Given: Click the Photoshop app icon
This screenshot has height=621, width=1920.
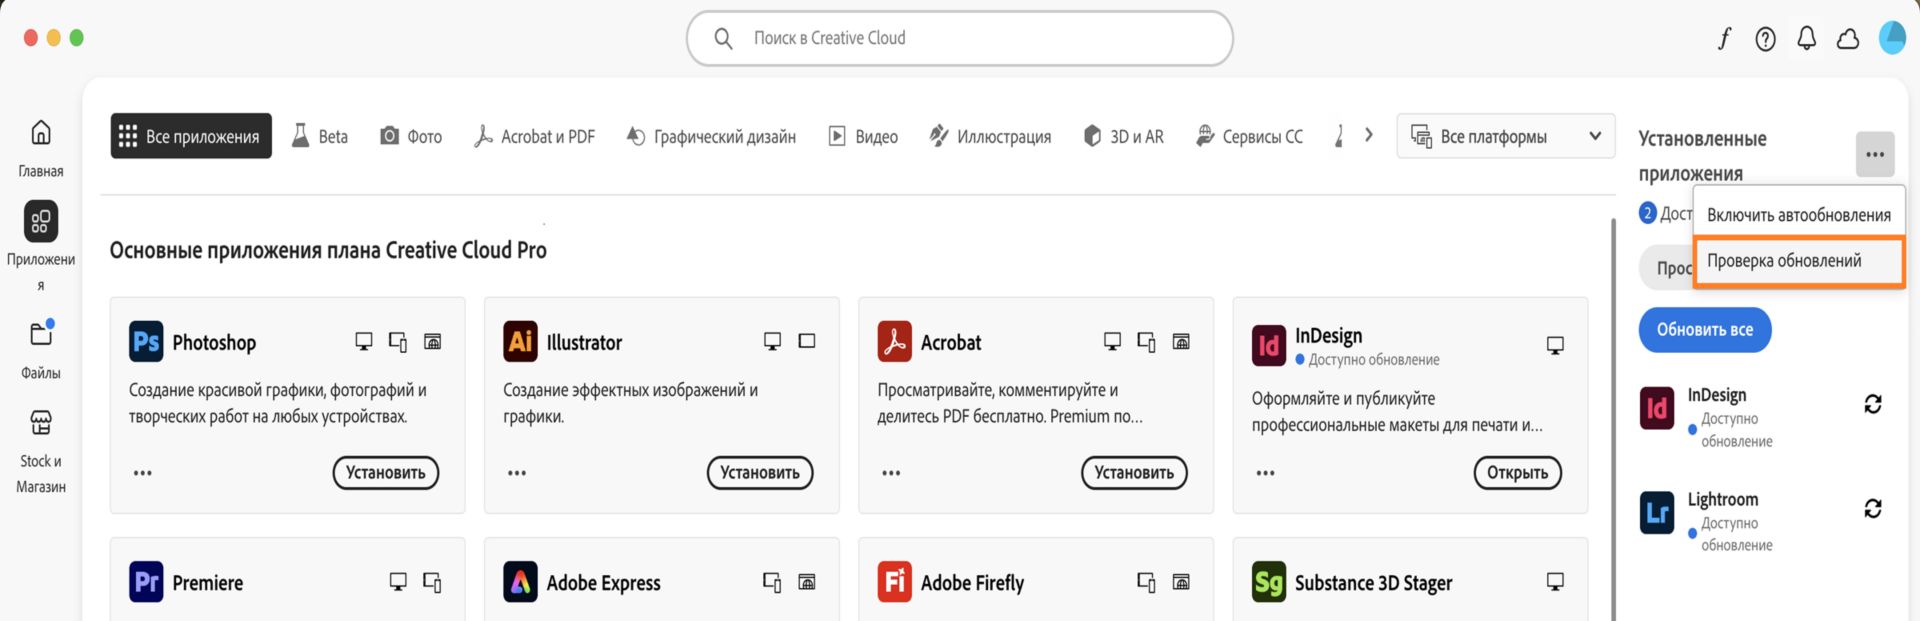Looking at the screenshot, I should tap(146, 342).
